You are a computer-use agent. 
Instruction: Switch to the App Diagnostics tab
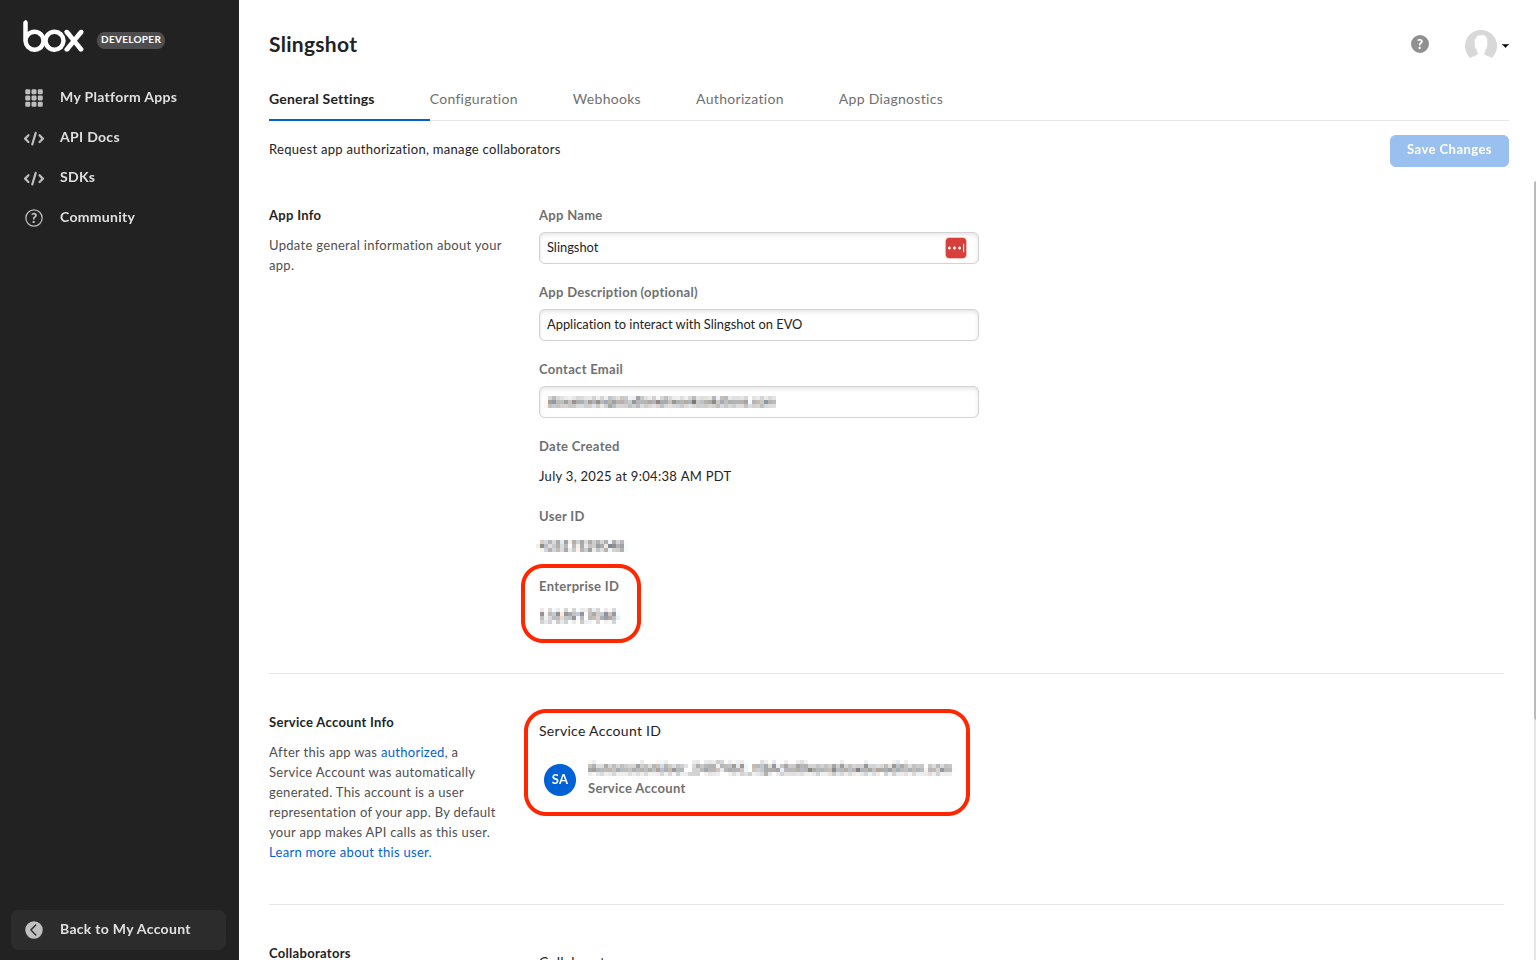click(x=891, y=99)
